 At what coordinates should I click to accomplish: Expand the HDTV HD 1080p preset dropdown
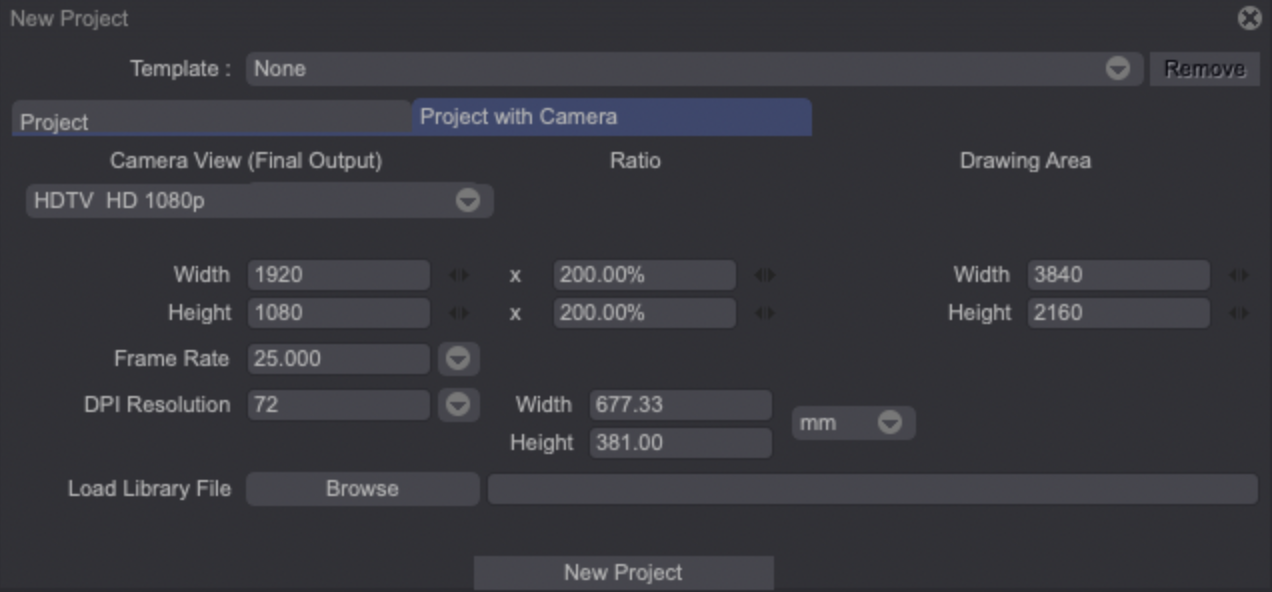pyautogui.click(x=467, y=201)
